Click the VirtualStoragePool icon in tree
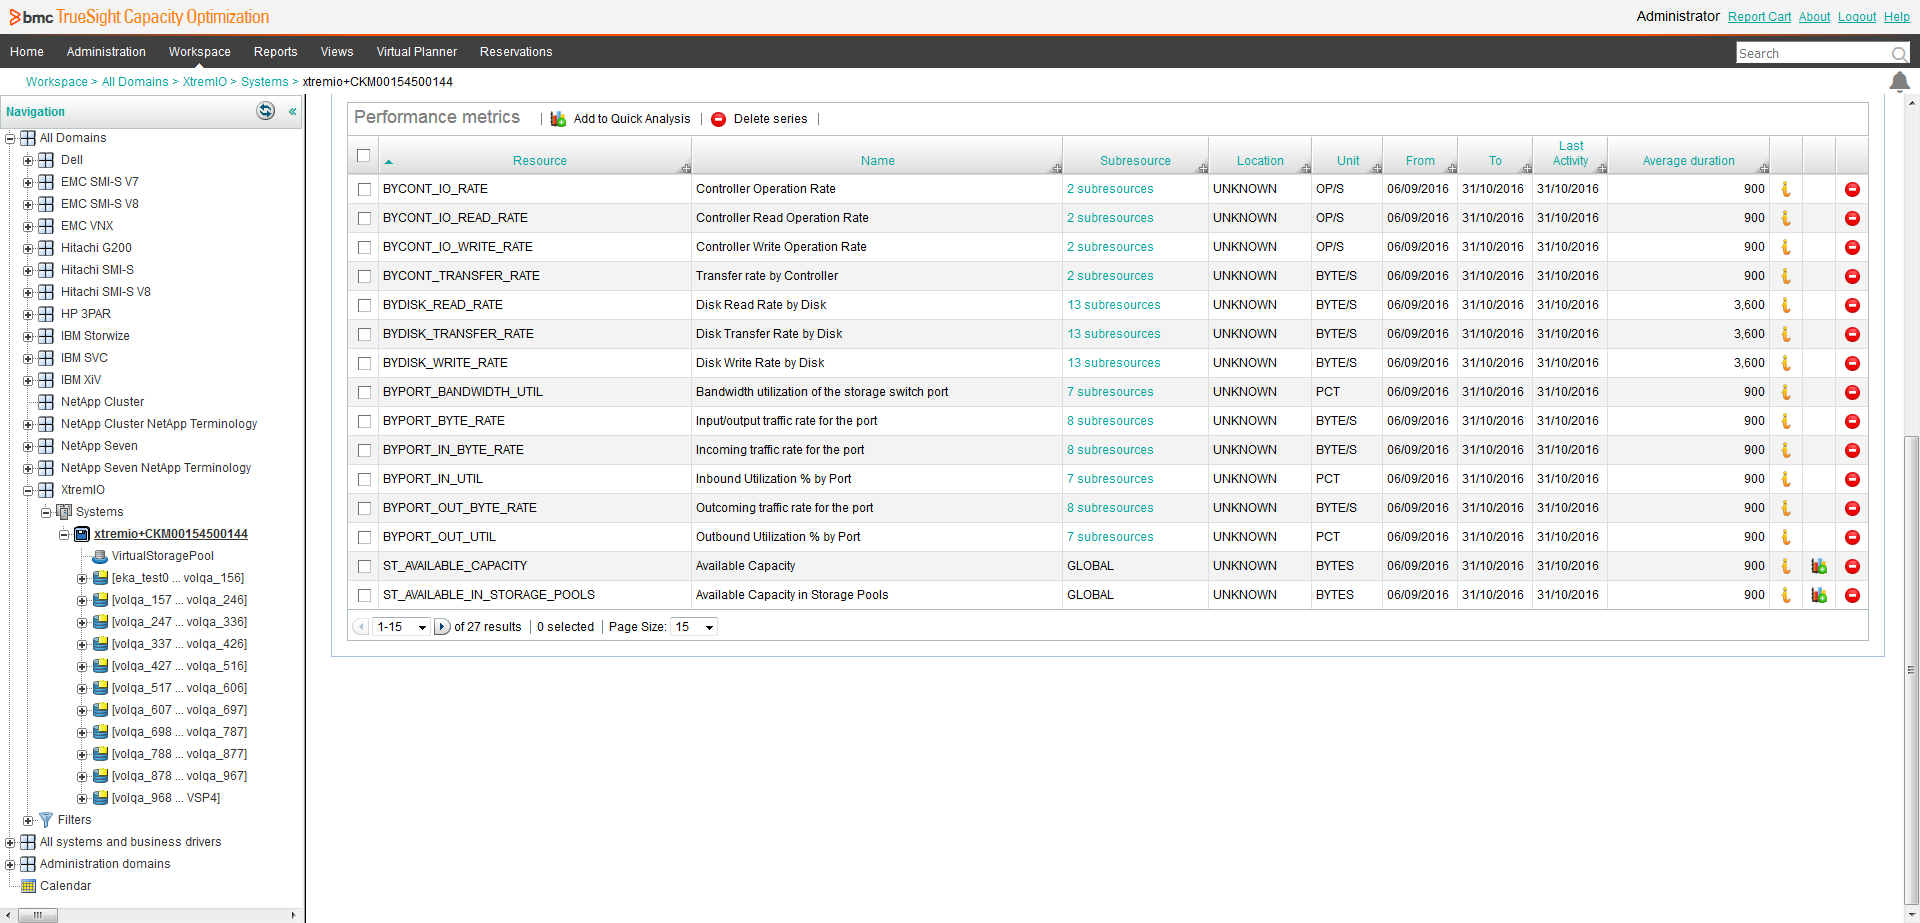The image size is (1920, 923). point(100,556)
